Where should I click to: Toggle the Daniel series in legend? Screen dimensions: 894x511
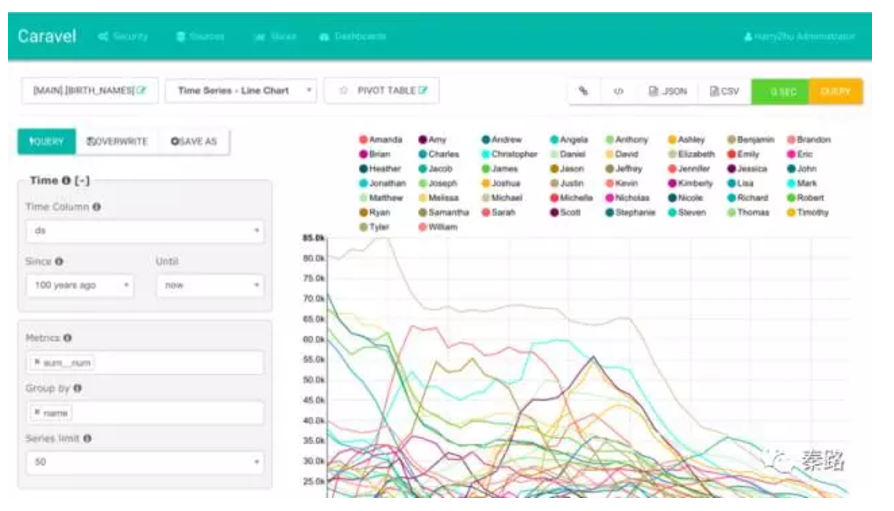coord(568,155)
